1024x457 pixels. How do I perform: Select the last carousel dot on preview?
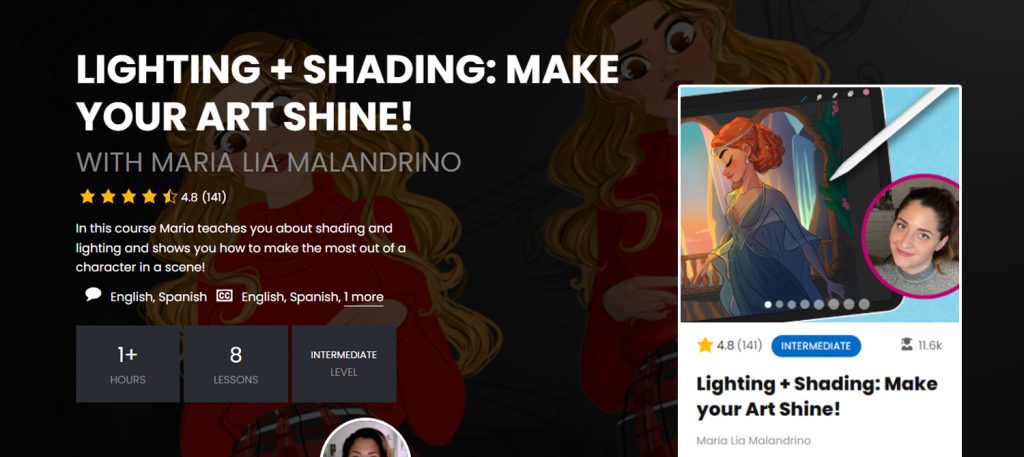point(864,304)
